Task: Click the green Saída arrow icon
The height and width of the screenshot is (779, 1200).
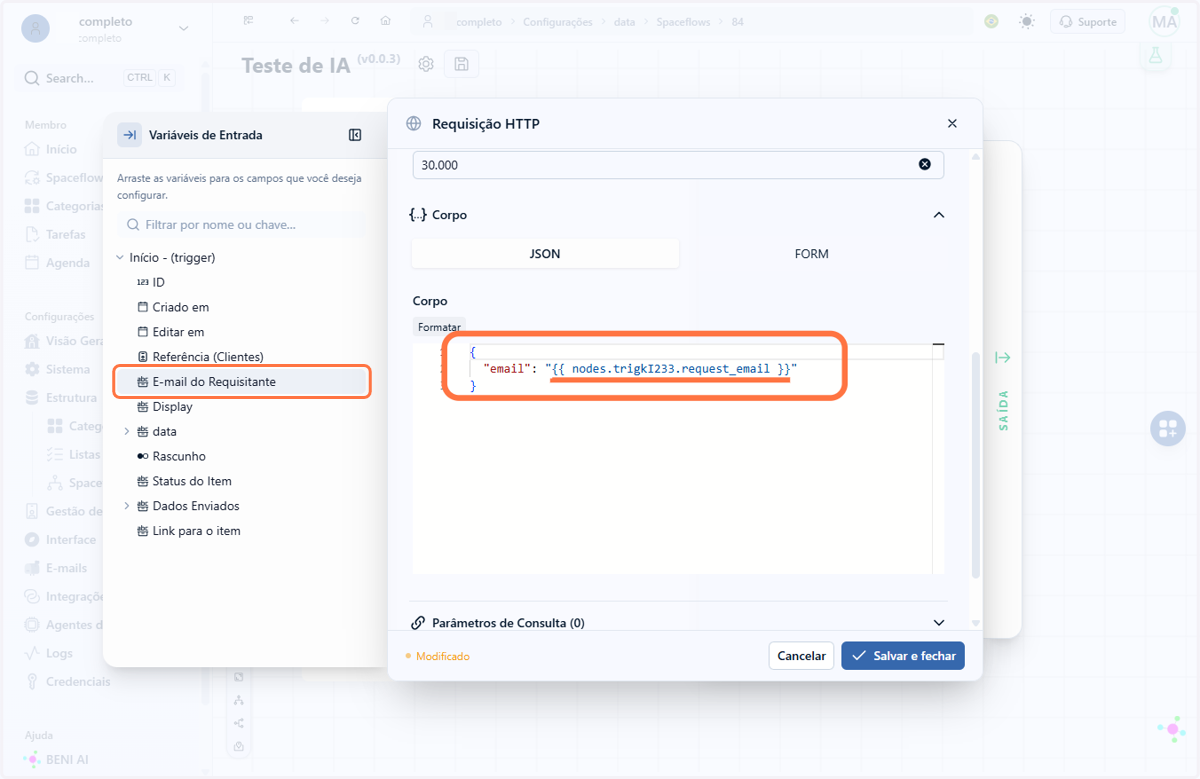Action: [x=1003, y=358]
